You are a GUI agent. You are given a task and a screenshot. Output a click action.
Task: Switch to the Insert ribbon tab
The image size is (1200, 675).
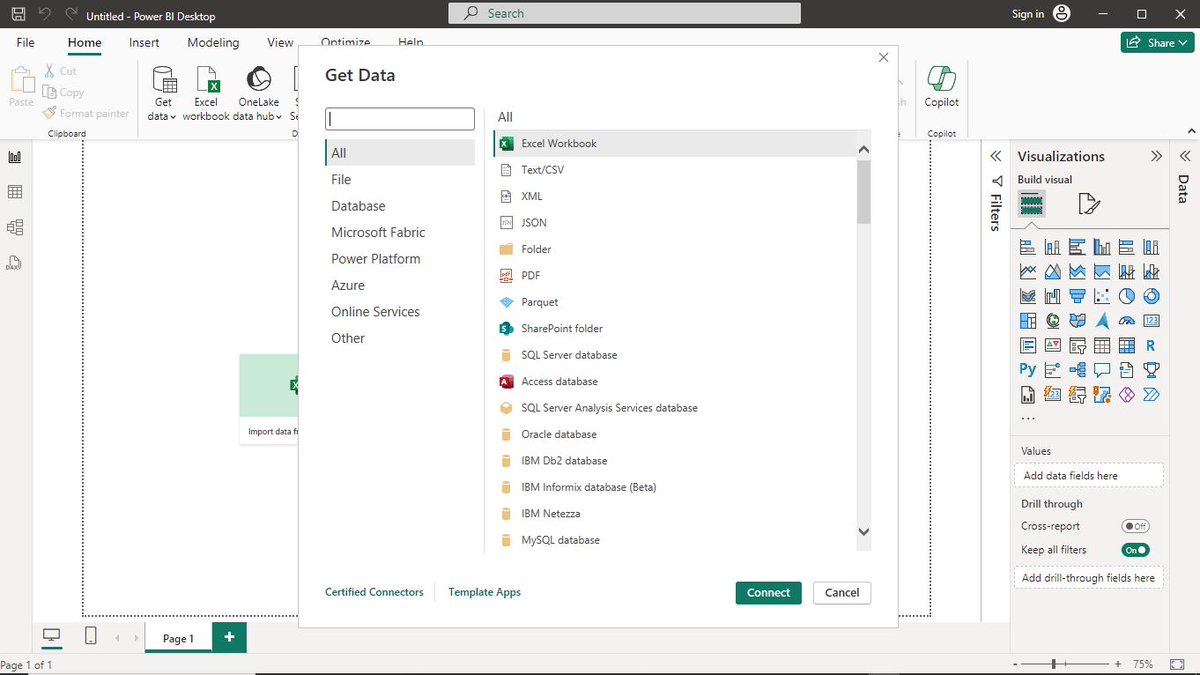144,43
